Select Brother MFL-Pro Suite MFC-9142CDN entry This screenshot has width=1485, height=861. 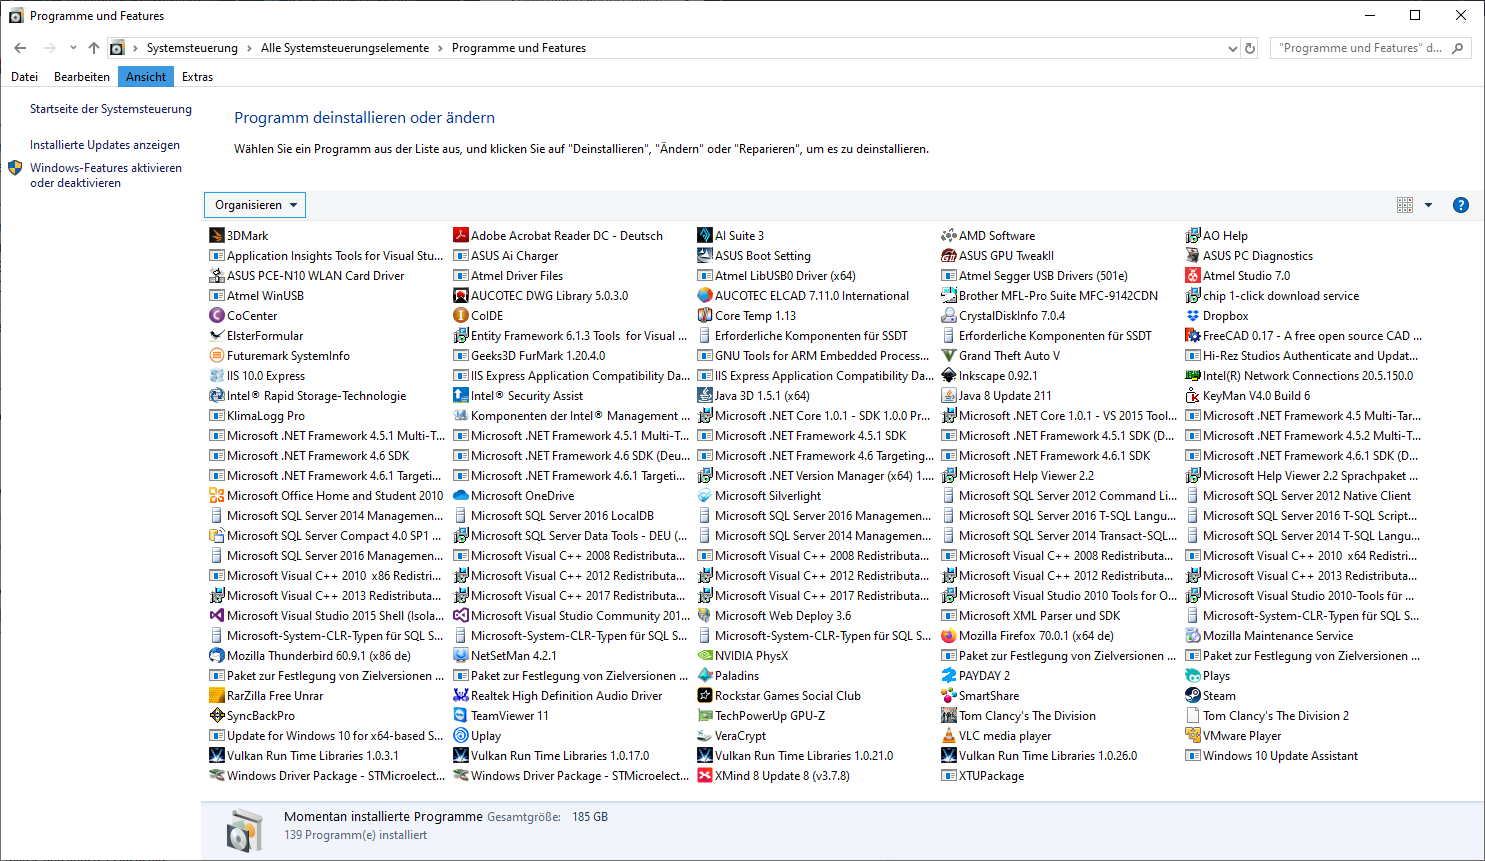(1049, 296)
